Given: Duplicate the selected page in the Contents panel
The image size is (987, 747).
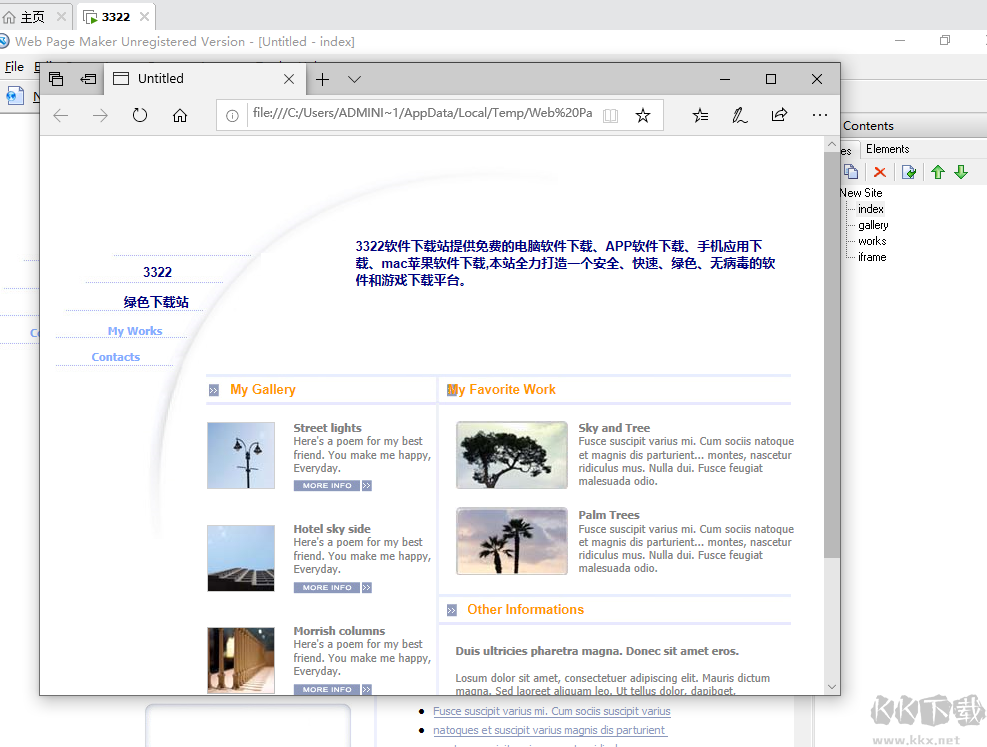Looking at the screenshot, I should tap(851, 172).
